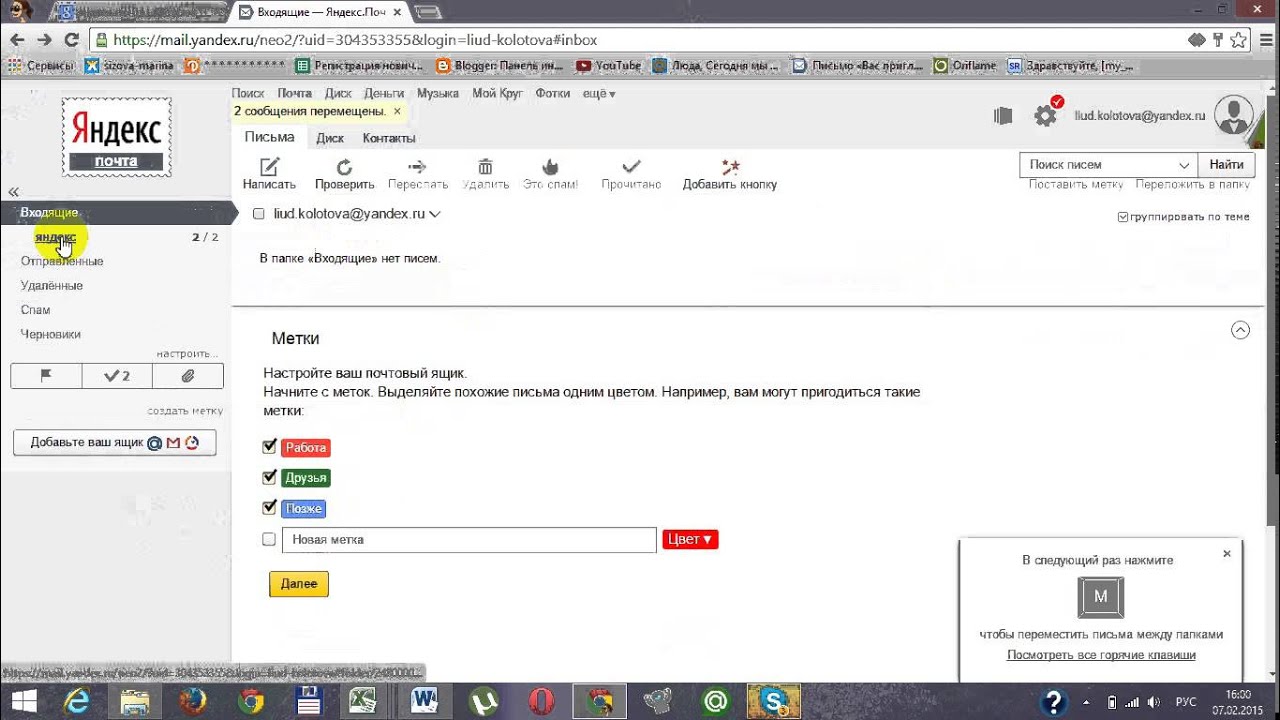This screenshot has width=1280, height=720.
Task: Filter by flagged letters icon
Action: (x=46, y=376)
